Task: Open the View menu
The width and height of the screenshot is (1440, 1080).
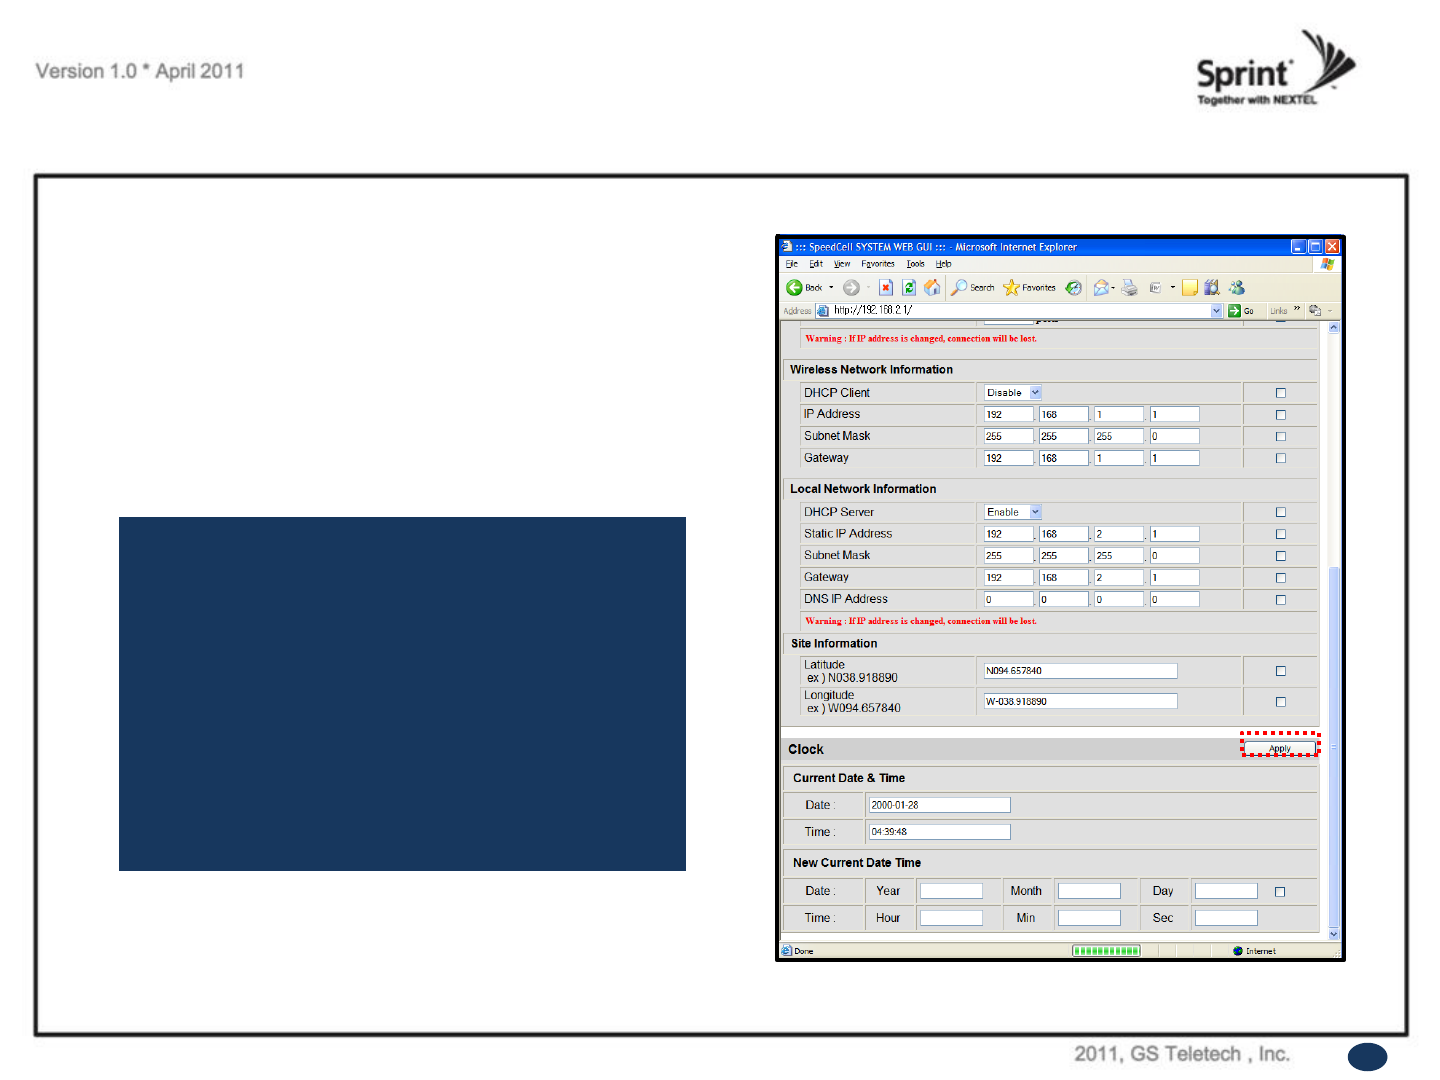Action: 842,264
